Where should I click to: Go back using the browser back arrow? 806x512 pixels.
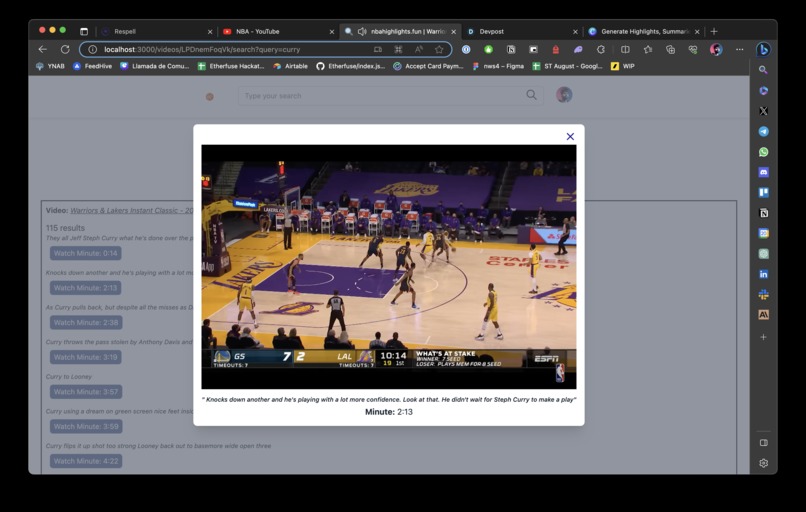tap(43, 49)
